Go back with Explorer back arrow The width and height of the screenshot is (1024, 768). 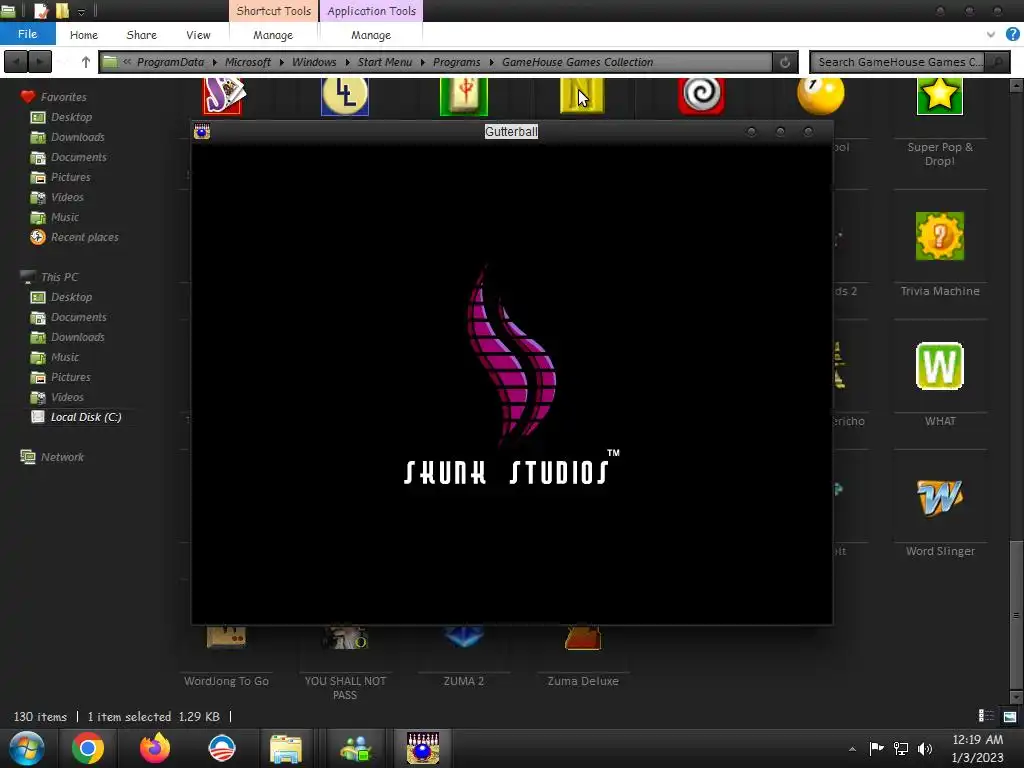pyautogui.click(x=16, y=62)
